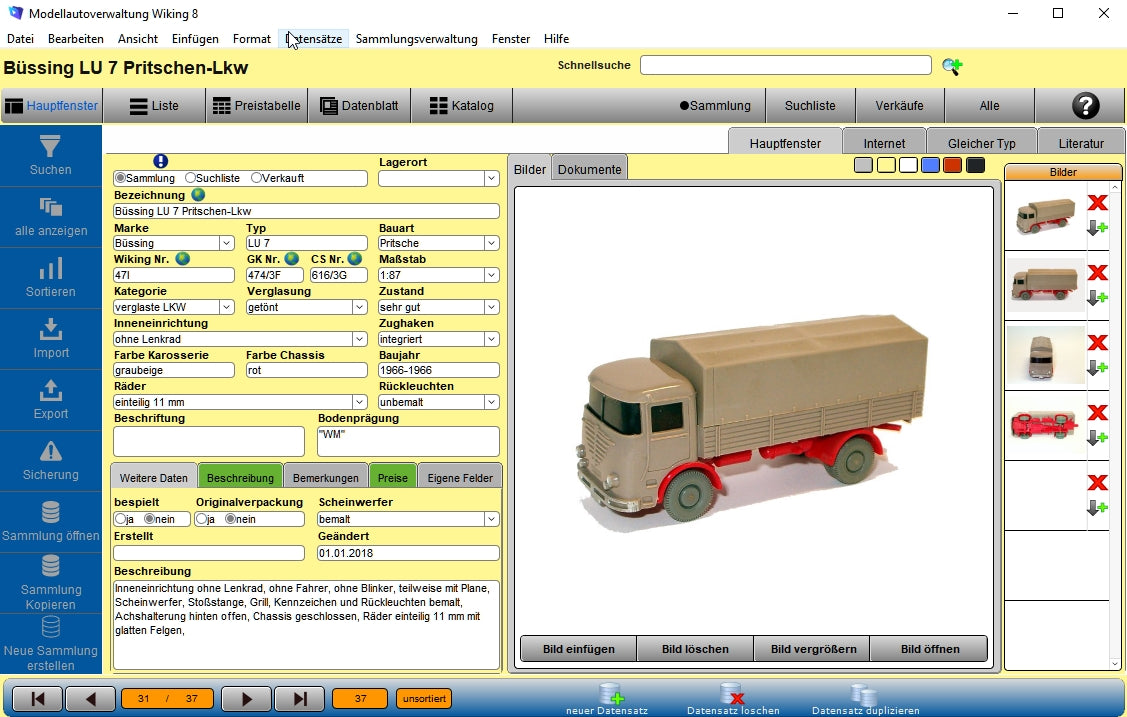
Task: Select the Verkauft radio button
Action: pyautogui.click(x=256, y=178)
